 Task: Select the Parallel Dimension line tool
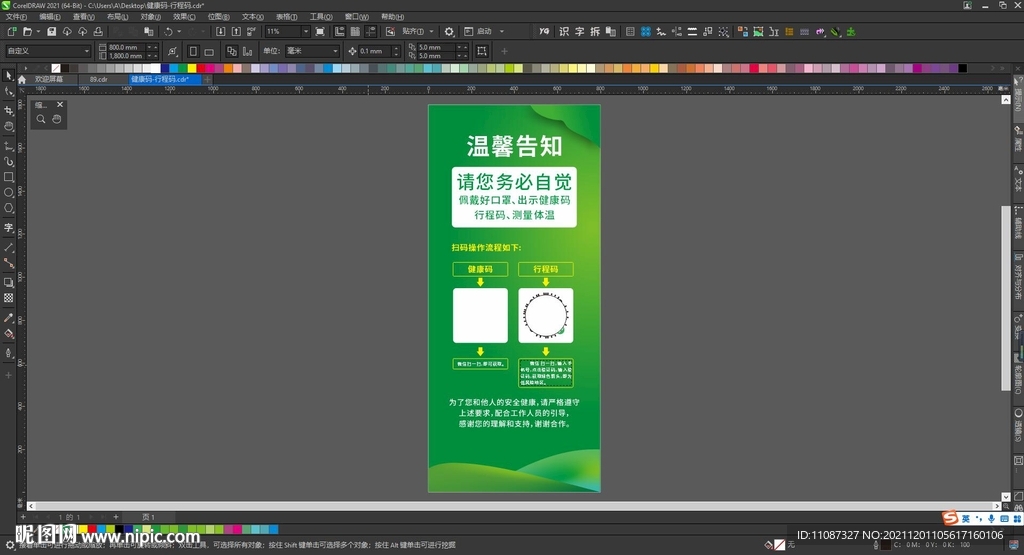[8, 247]
